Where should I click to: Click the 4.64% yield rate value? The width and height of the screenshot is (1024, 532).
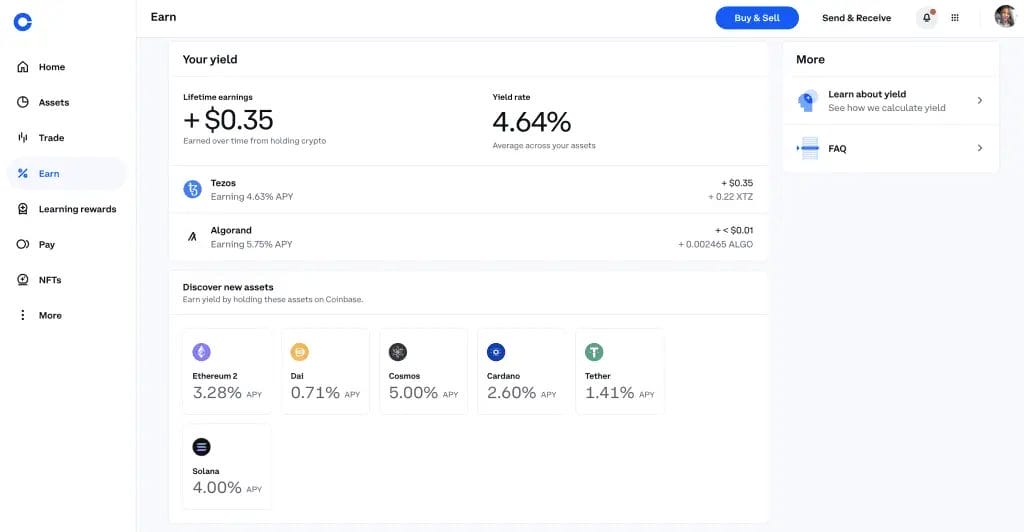532,122
